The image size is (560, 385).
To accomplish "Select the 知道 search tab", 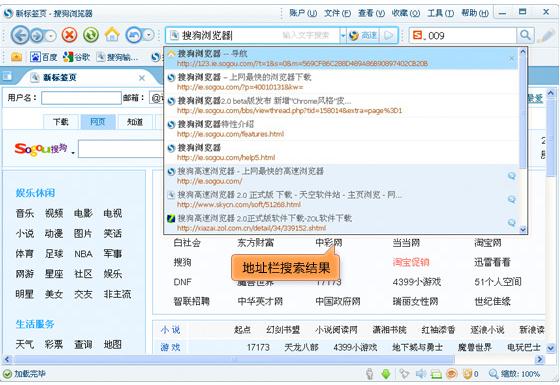I will click(x=135, y=122).
